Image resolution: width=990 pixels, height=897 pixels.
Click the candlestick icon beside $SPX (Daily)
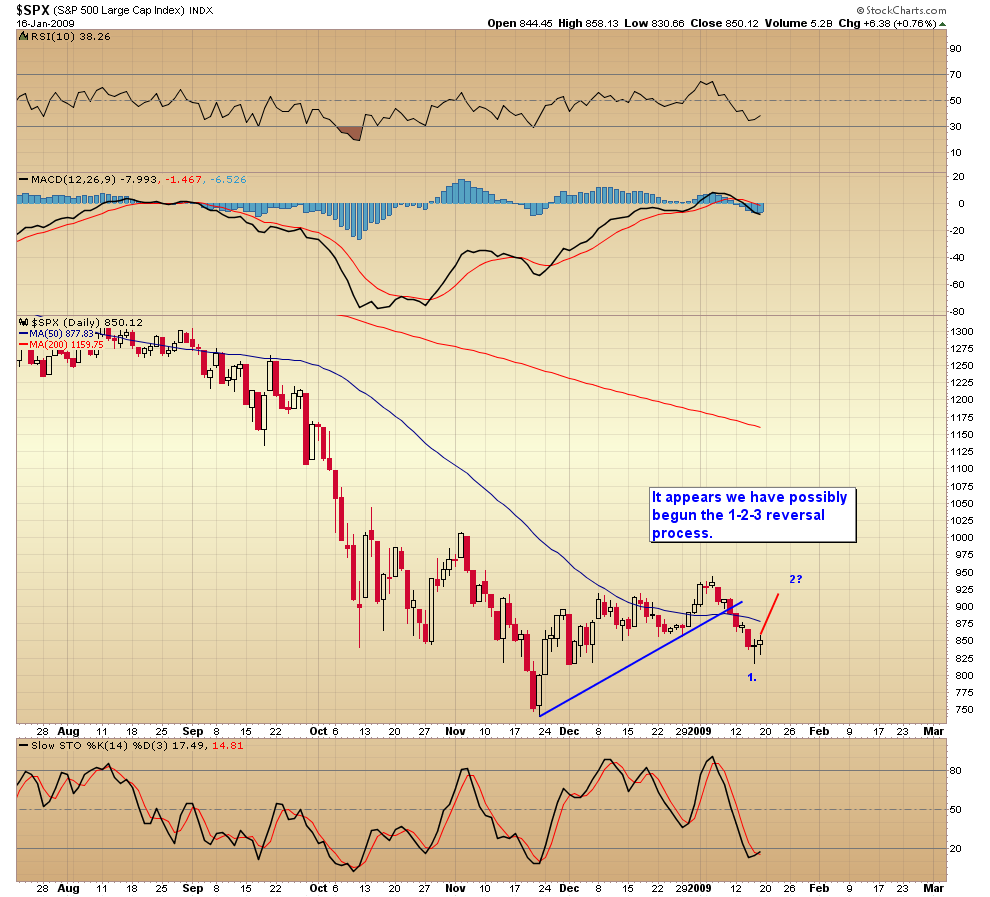pyautogui.click(x=24, y=323)
